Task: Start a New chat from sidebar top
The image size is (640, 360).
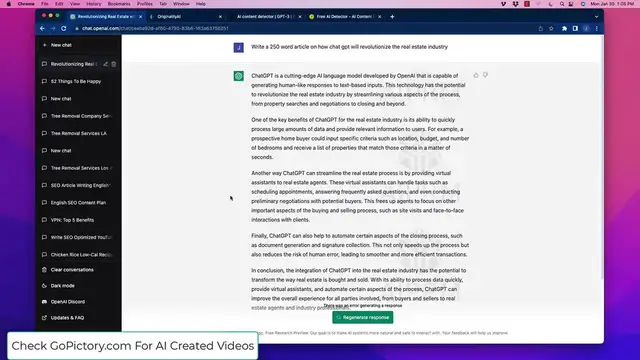Action: (x=78, y=45)
